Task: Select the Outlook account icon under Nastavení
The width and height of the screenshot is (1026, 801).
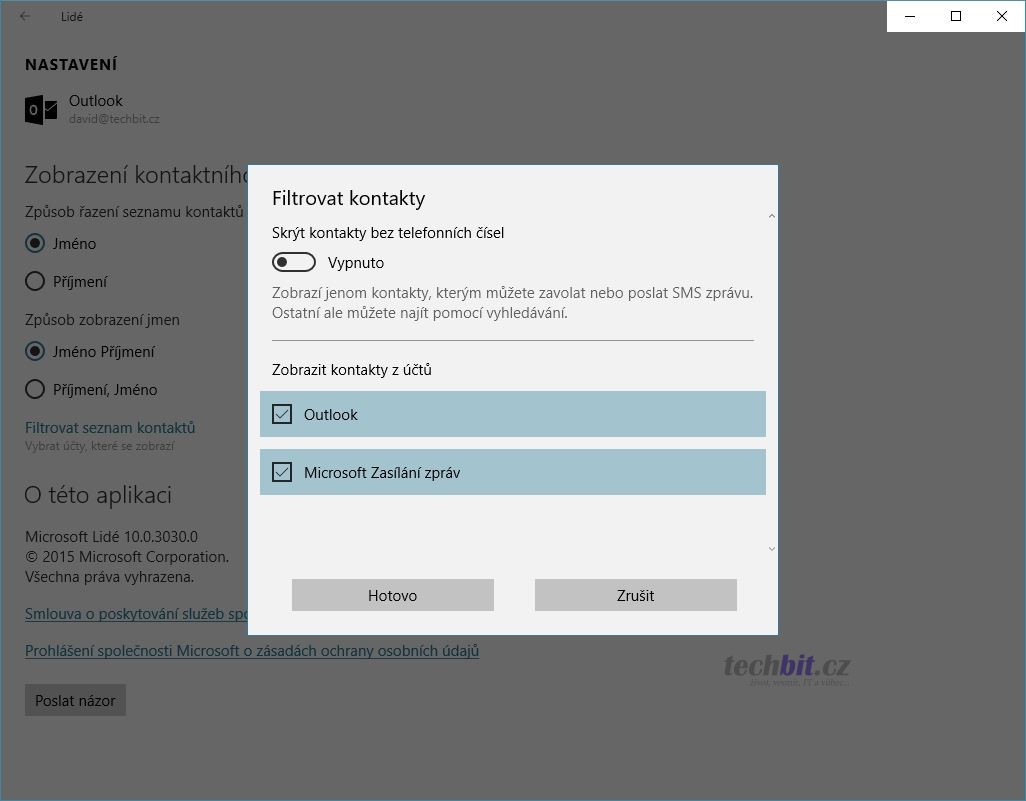Action: (41, 109)
